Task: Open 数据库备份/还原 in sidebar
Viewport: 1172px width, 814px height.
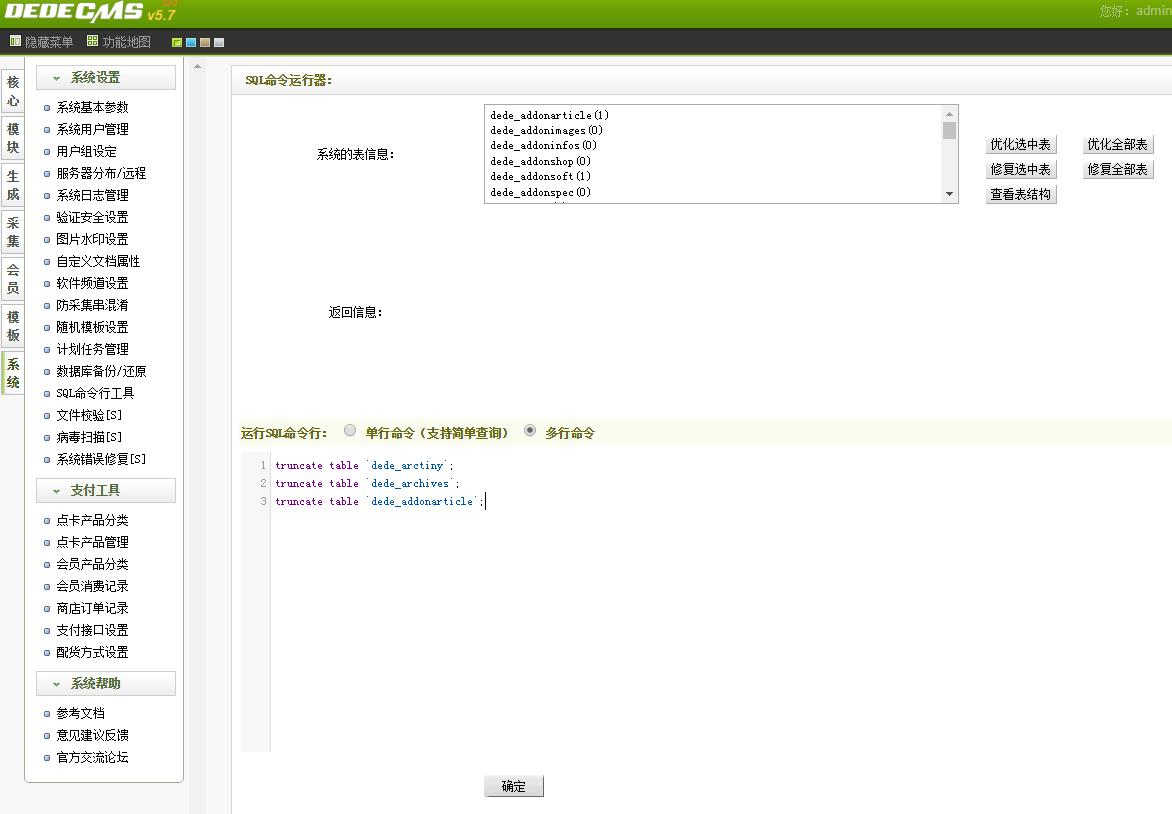Action: [101, 371]
